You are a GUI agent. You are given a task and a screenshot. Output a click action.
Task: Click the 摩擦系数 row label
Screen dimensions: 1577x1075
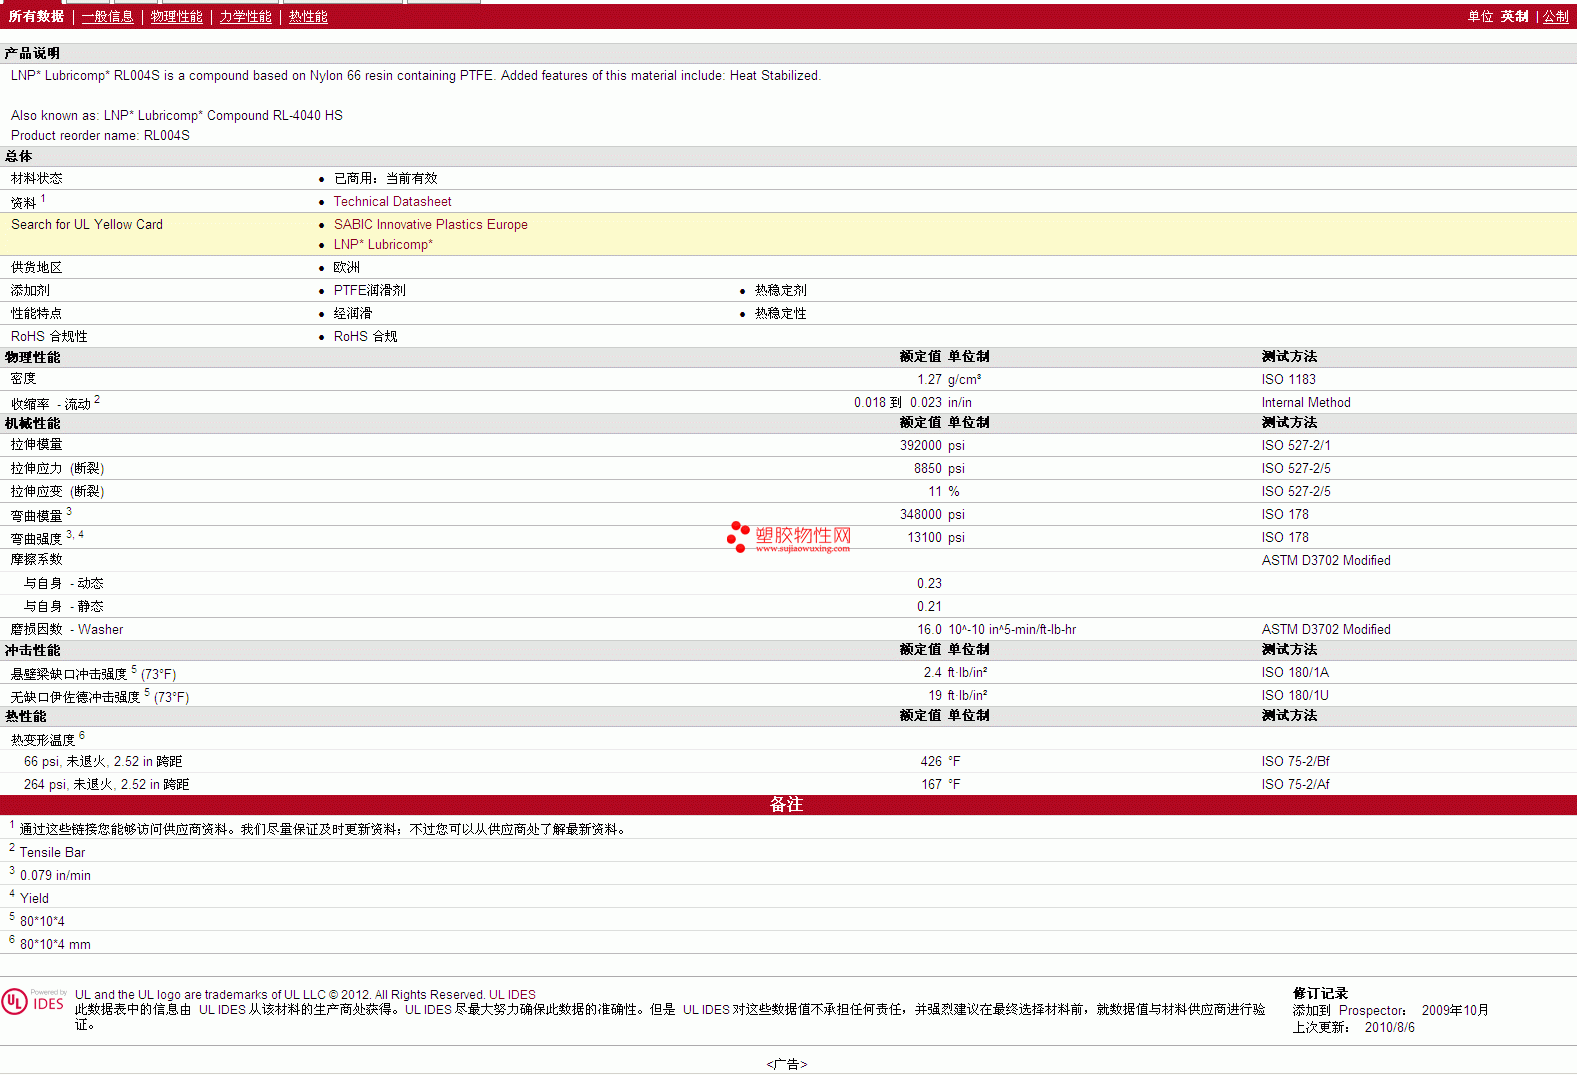tap(37, 559)
